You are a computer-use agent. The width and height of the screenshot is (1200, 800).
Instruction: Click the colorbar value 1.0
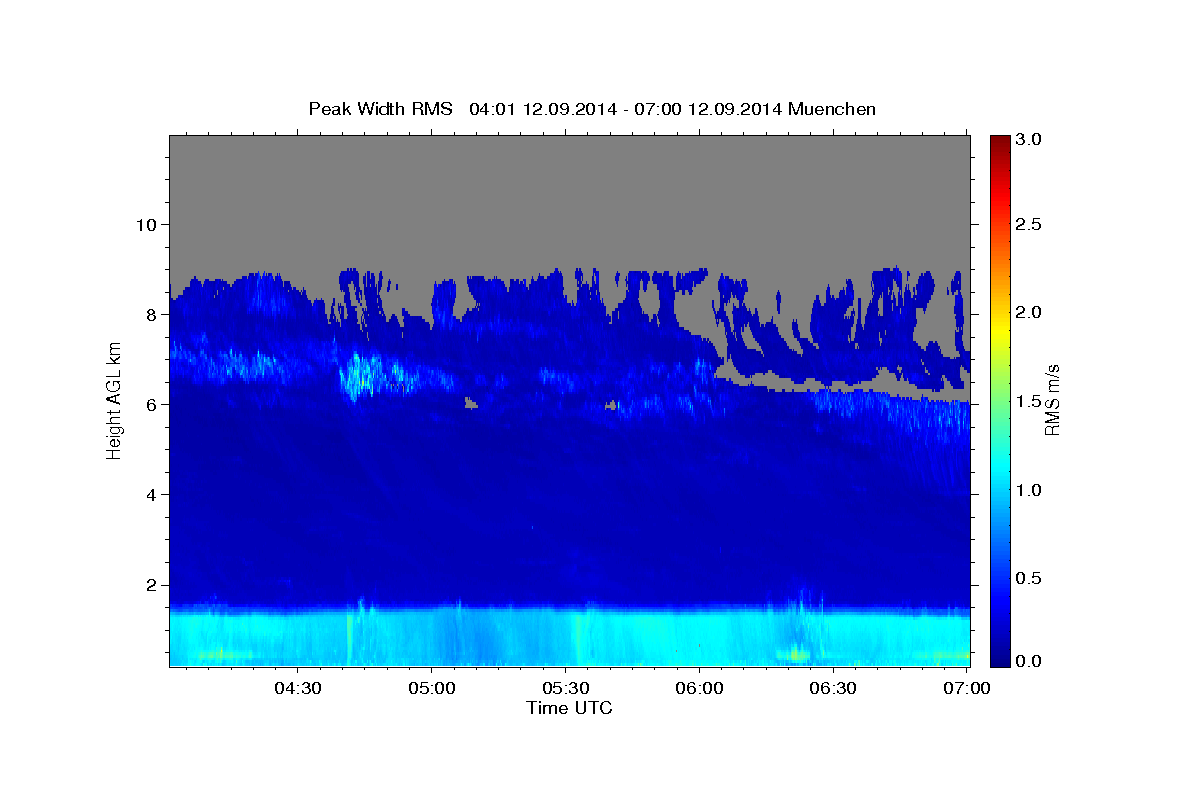(x=1030, y=490)
